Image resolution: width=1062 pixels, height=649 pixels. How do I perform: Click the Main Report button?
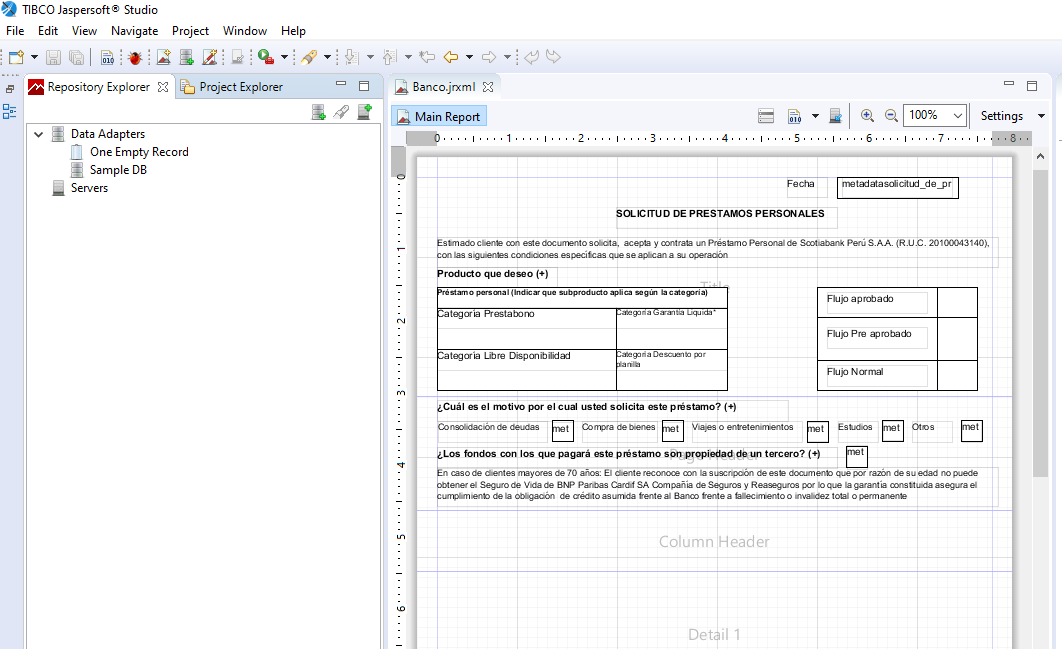438,116
